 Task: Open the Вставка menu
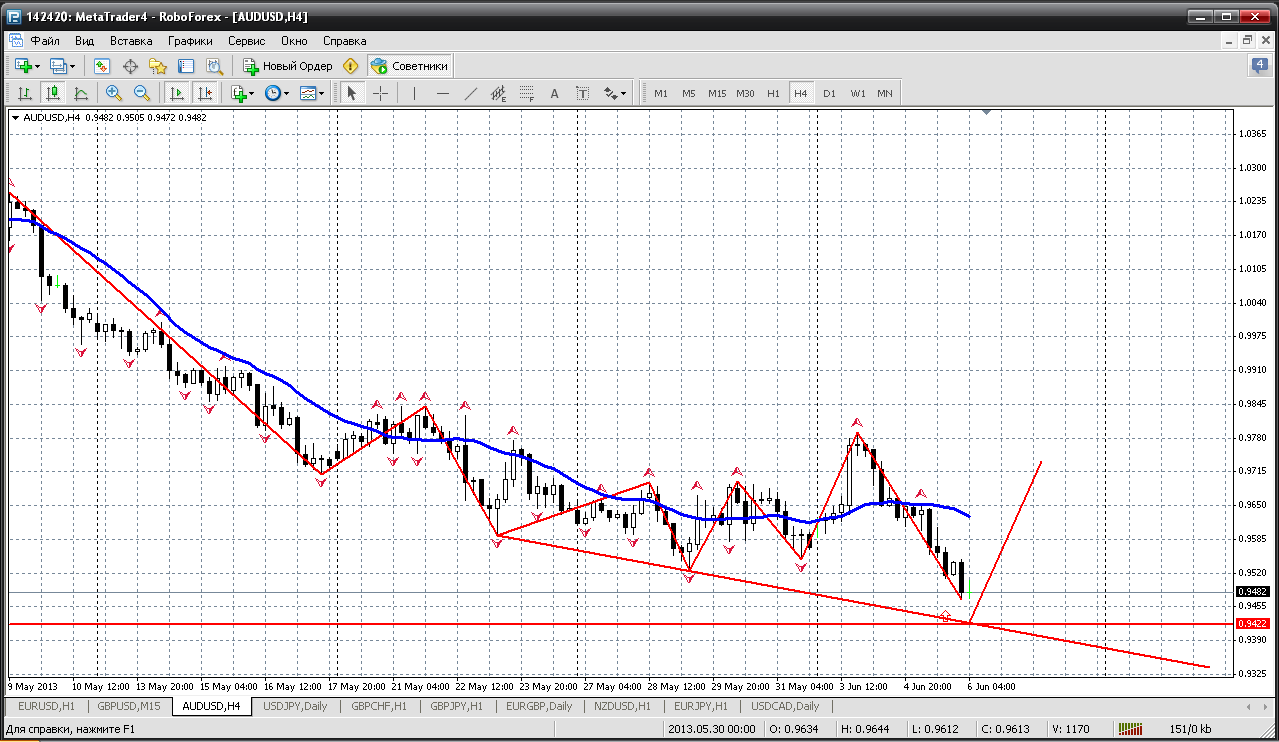[x=131, y=41]
